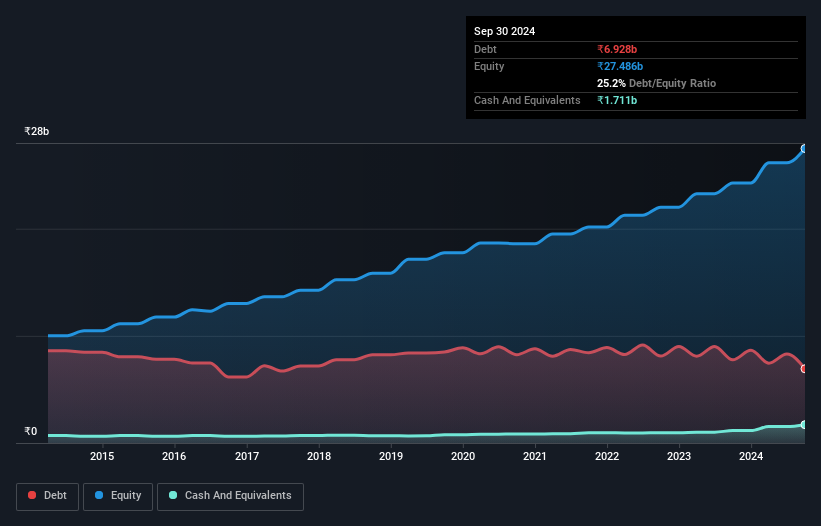Viewport: 821px width, 526px height.
Task: Select the 2021 x-axis label
Action: click(x=535, y=456)
